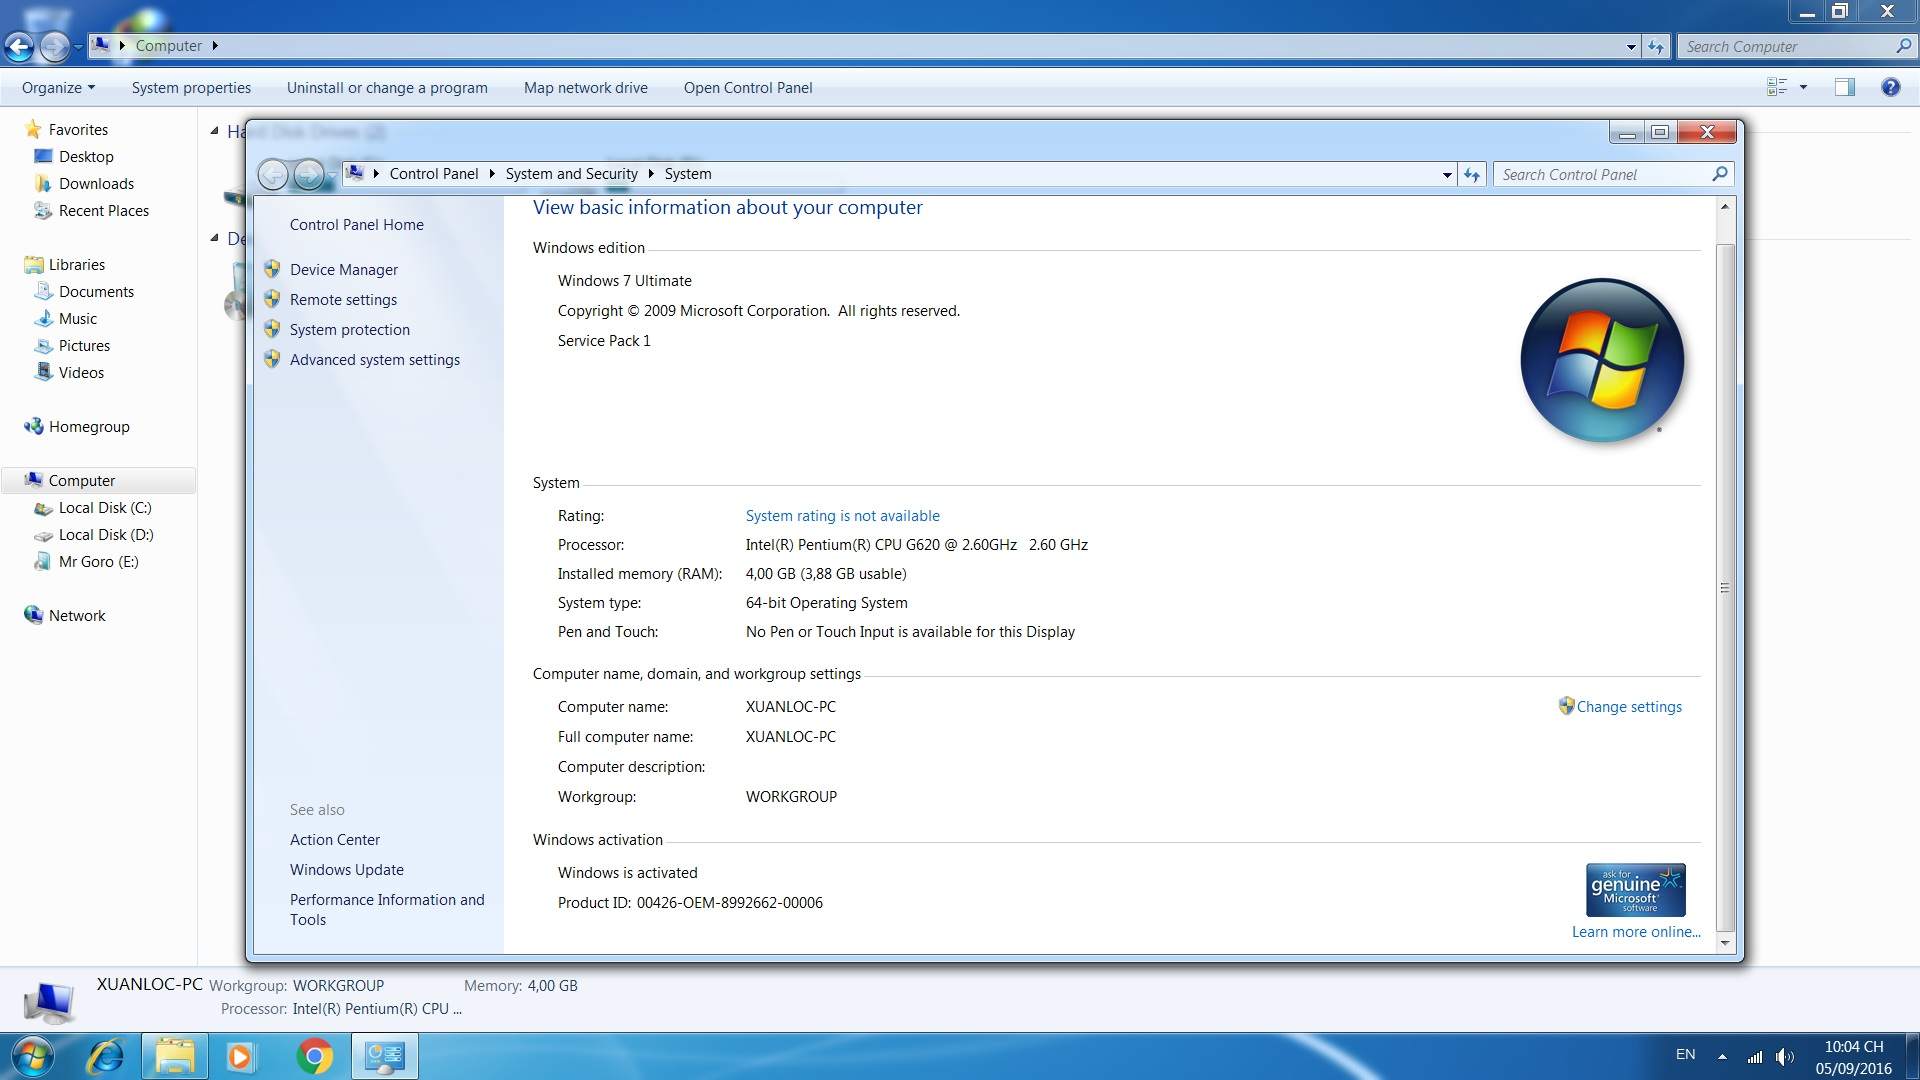Click the Search Control Panel field
This screenshot has width=1920, height=1080.
1600,174
